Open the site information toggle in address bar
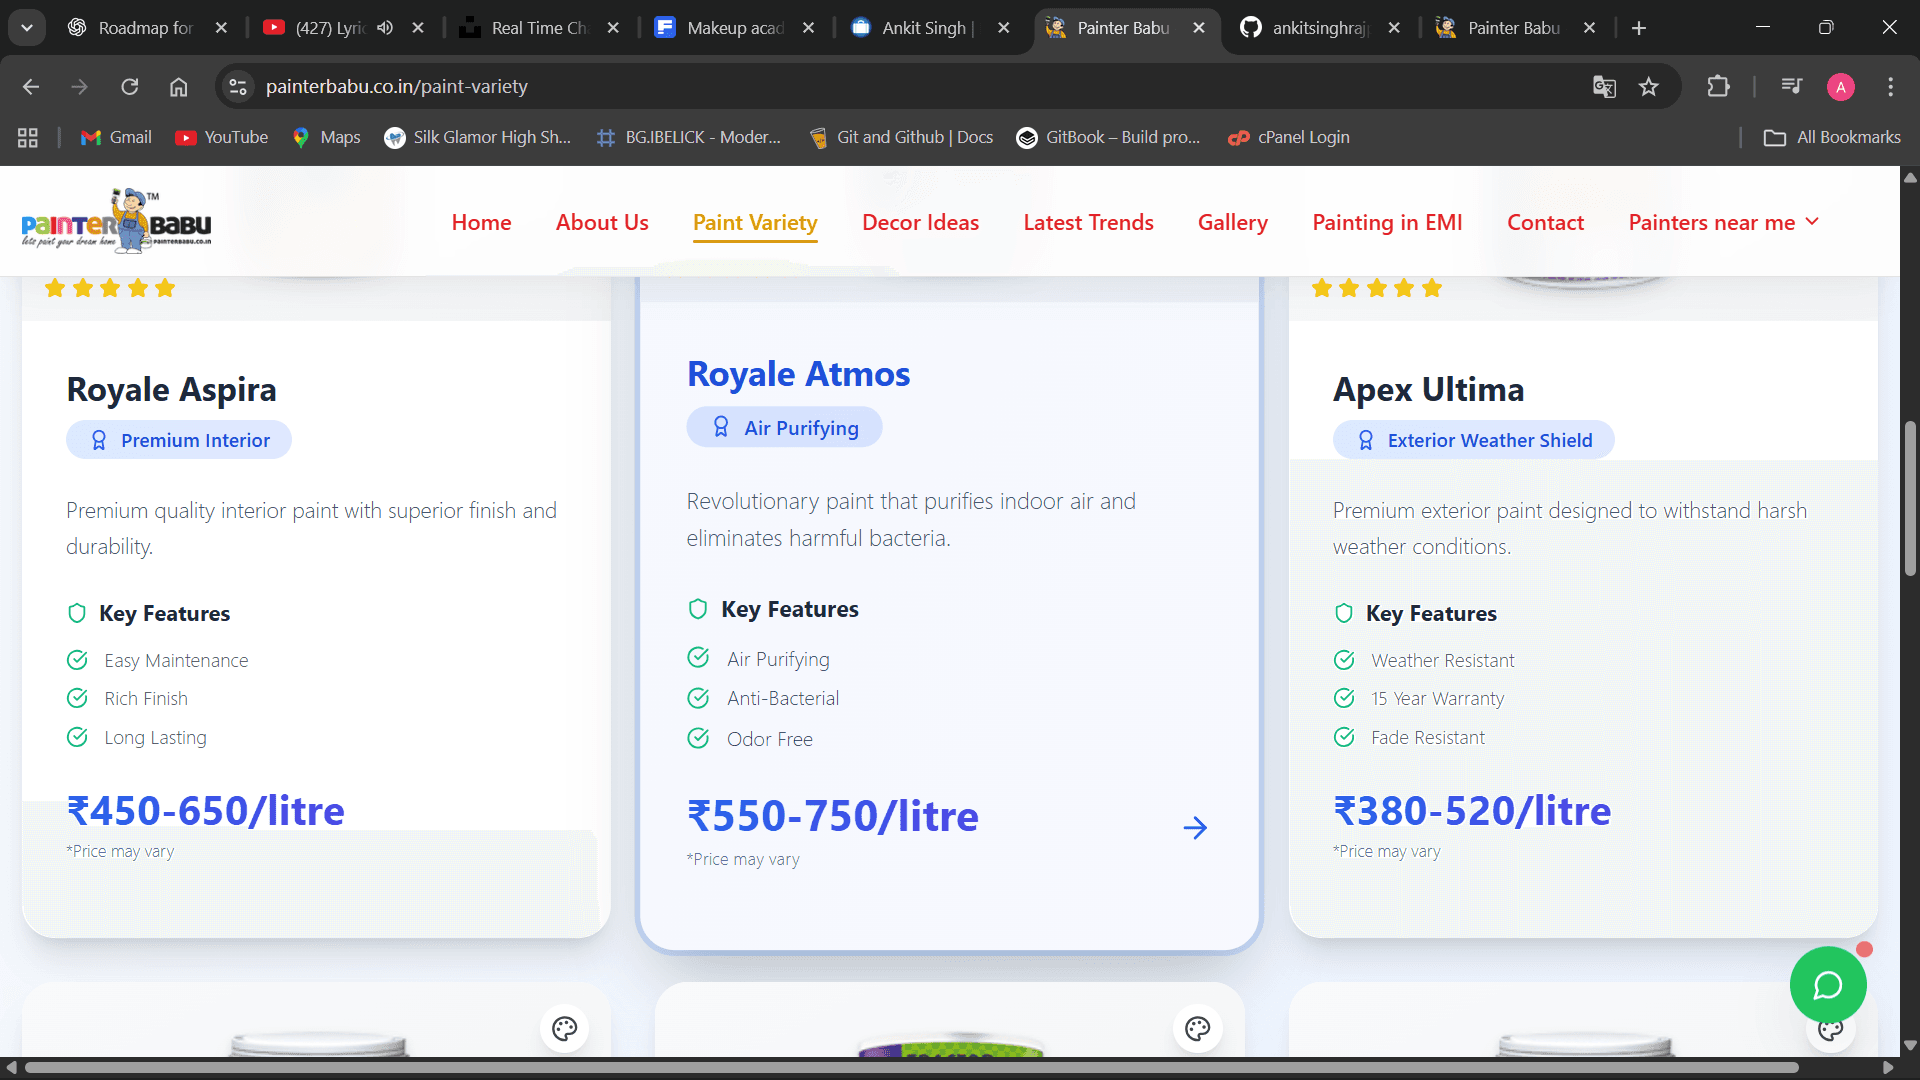Screen dimensions: 1920x1080 (x=238, y=87)
